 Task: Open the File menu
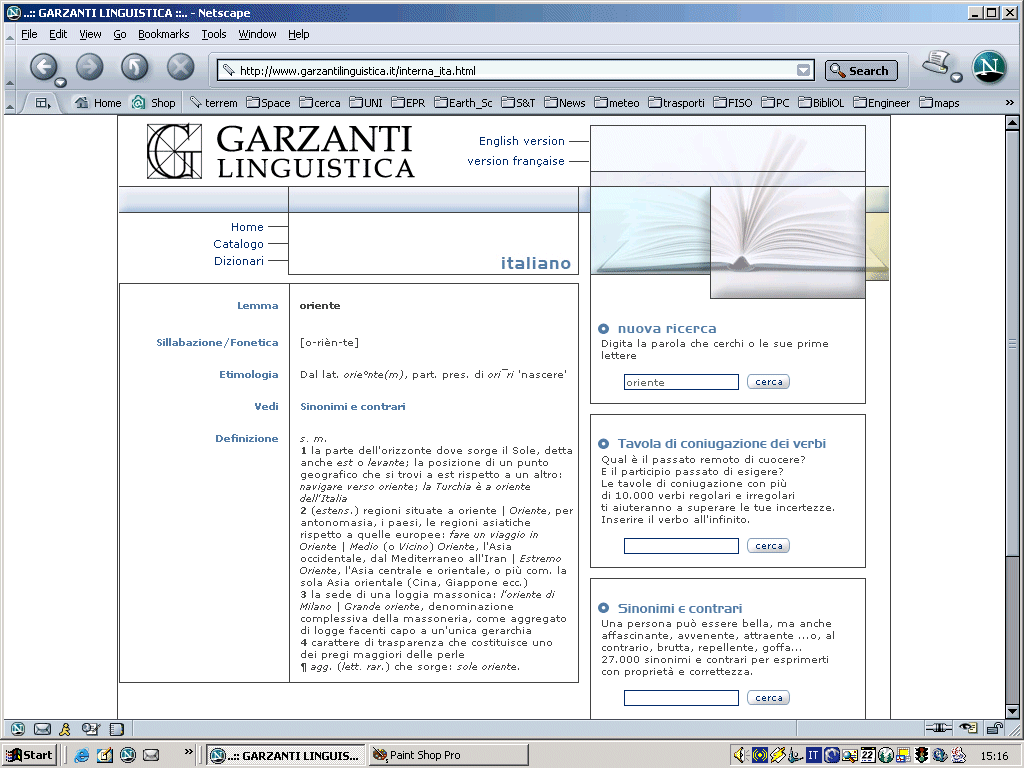click(29, 34)
